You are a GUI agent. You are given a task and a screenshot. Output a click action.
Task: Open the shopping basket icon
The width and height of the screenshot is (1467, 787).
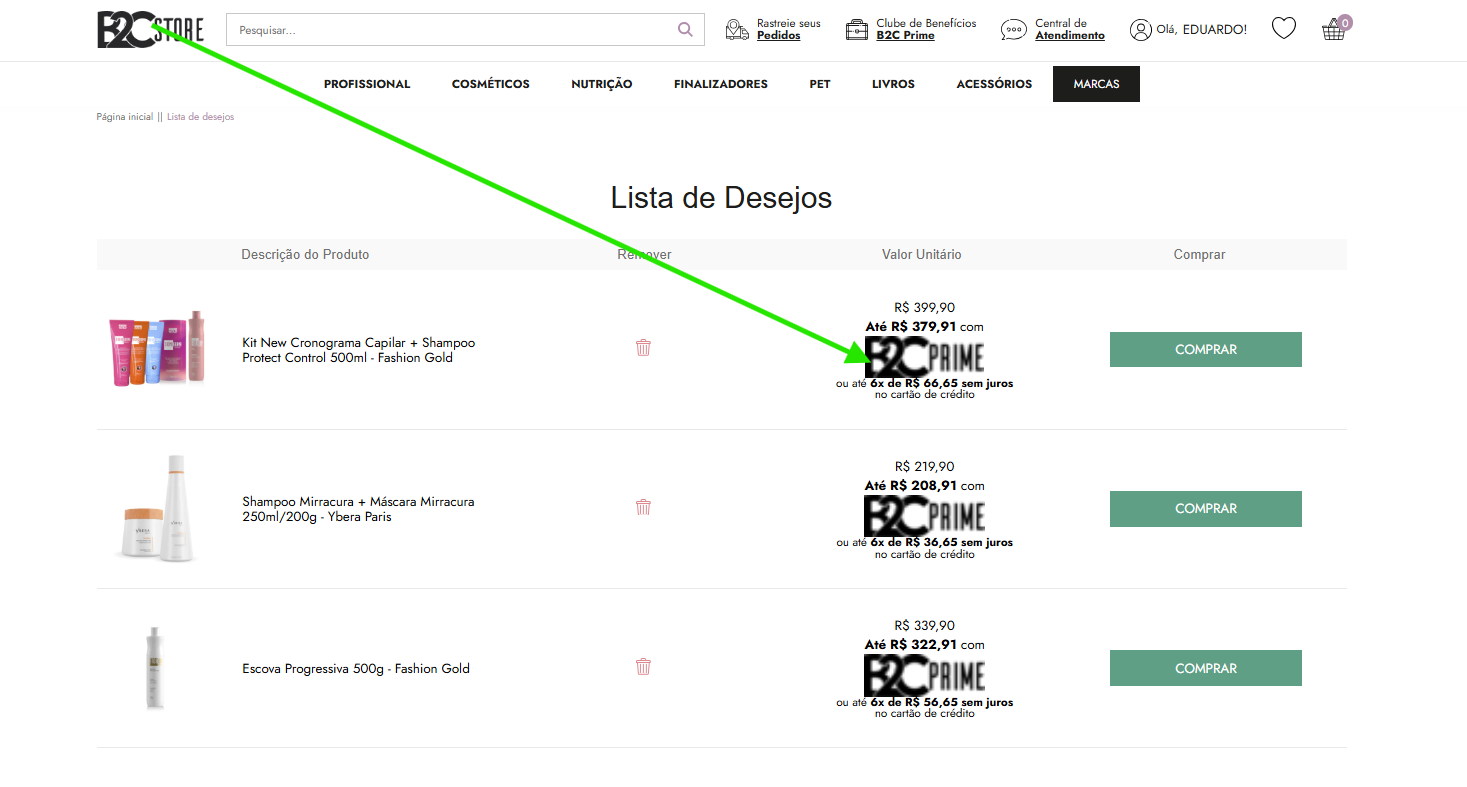click(x=1334, y=29)
